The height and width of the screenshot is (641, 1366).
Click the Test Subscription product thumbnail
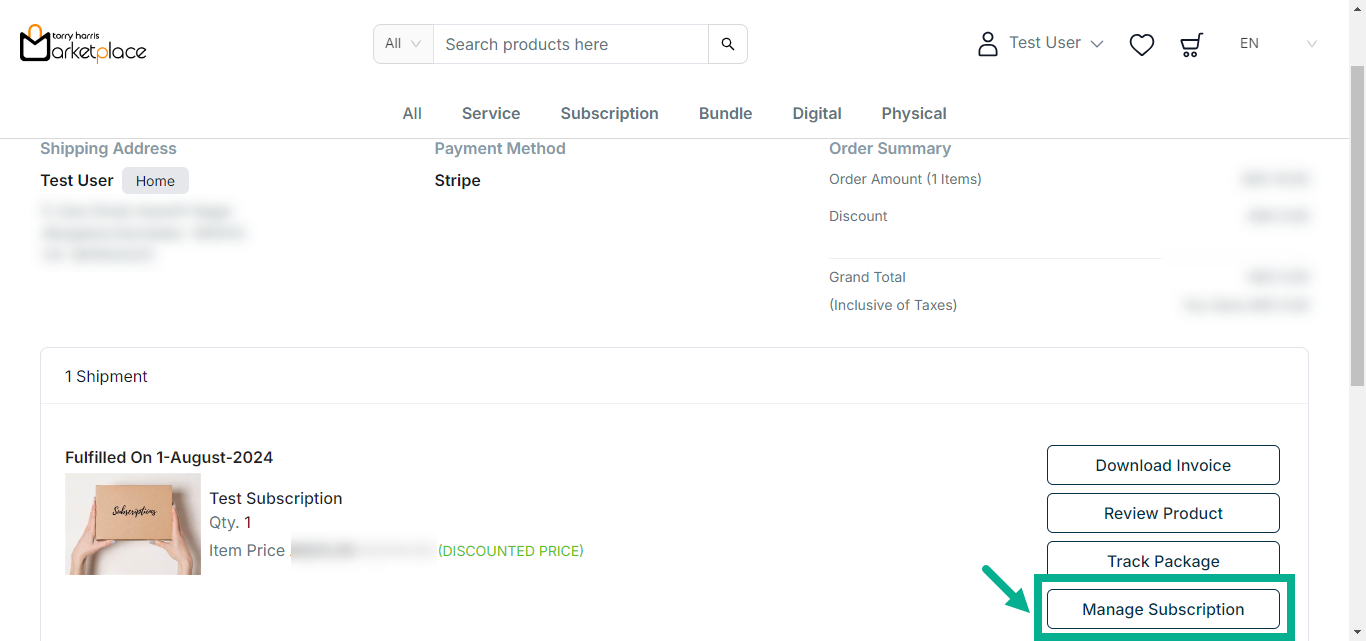[133, 524]
